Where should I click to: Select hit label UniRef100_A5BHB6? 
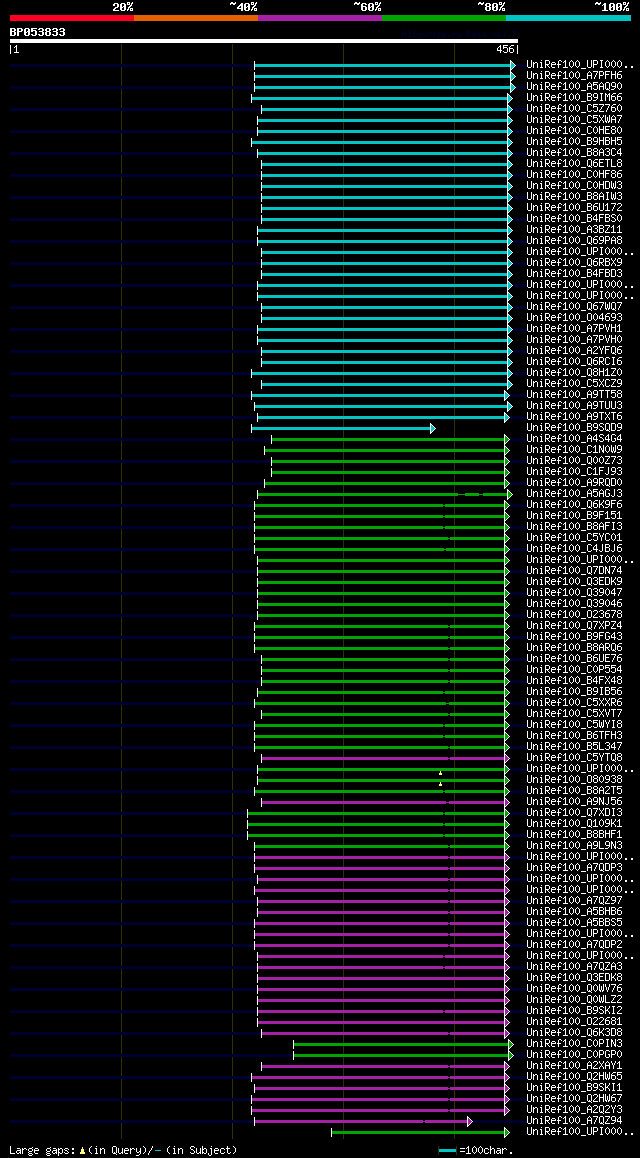574,912
